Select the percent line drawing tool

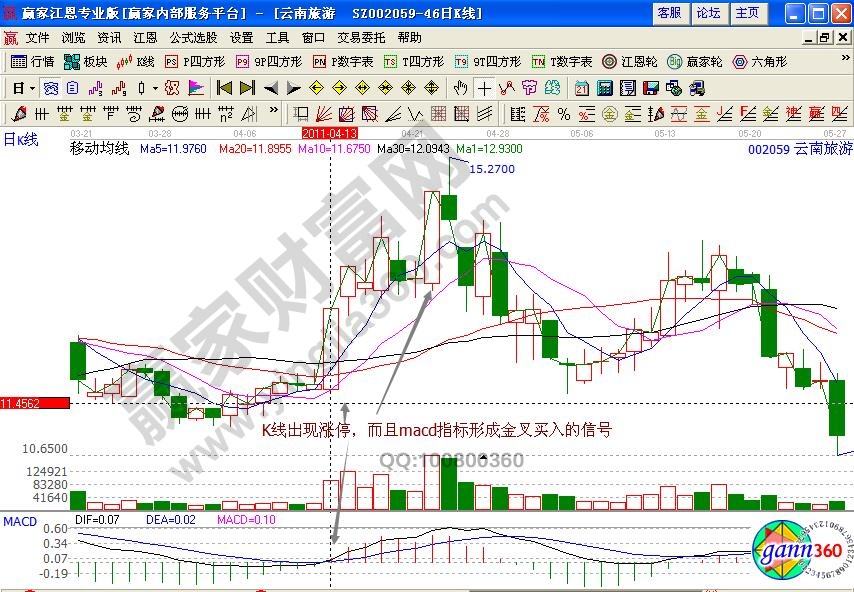point(563,112)
